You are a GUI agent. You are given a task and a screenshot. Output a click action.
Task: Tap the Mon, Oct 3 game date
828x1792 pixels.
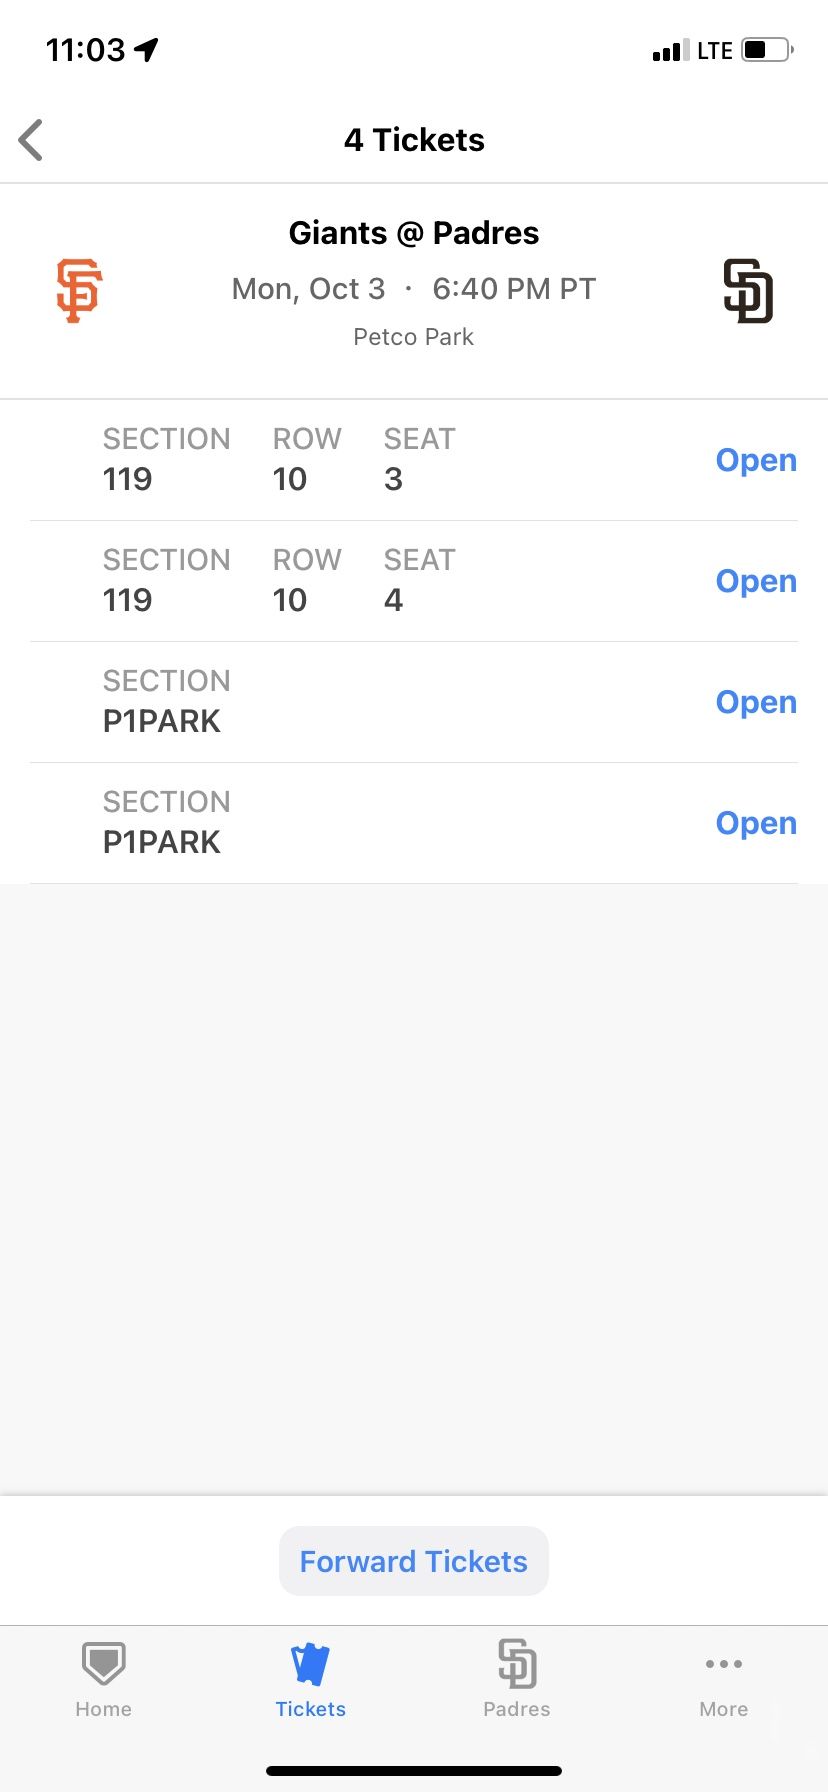(x=308, y=289)
